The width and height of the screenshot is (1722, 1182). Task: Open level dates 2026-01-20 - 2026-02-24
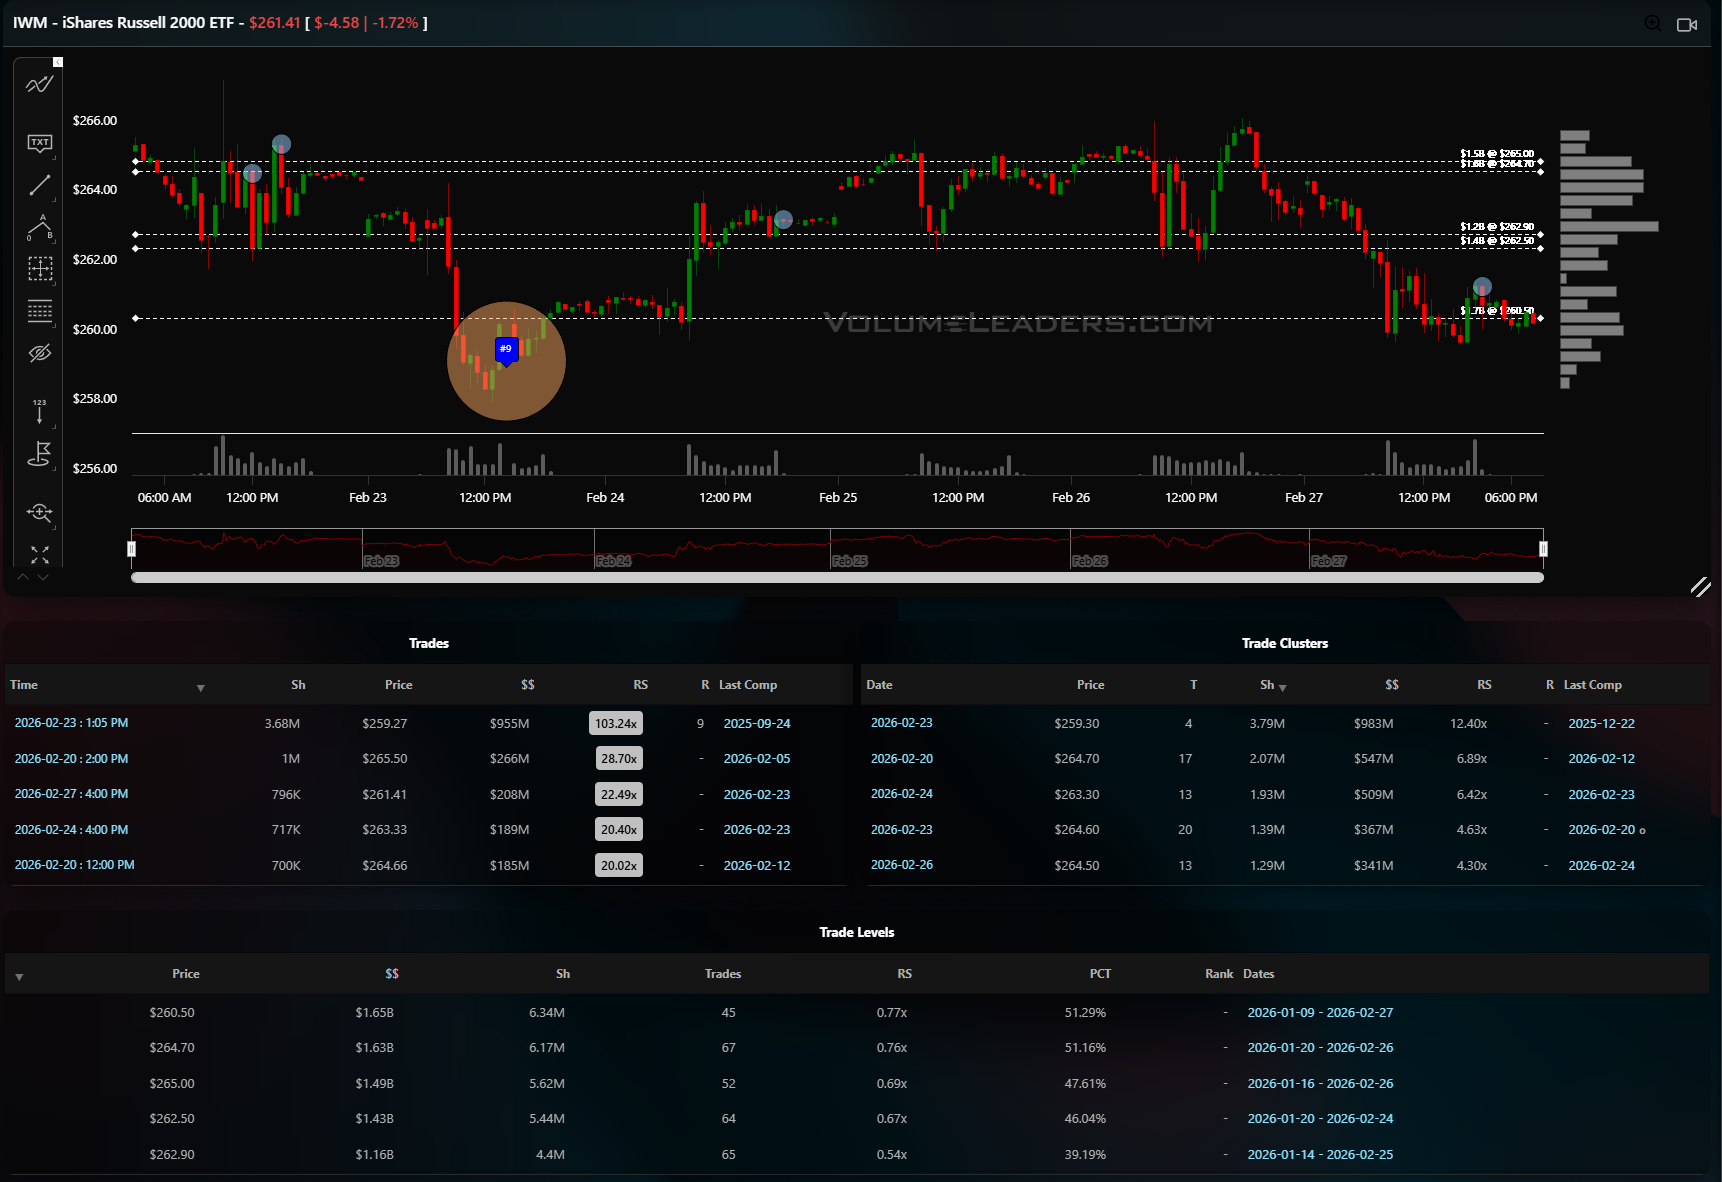point(1320,1119)
